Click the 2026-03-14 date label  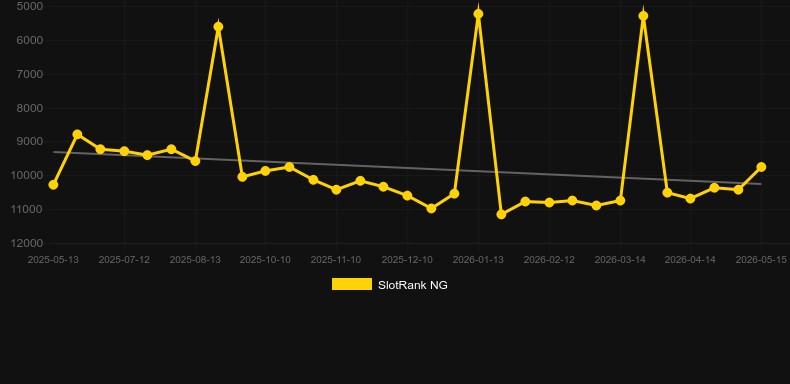620,260
